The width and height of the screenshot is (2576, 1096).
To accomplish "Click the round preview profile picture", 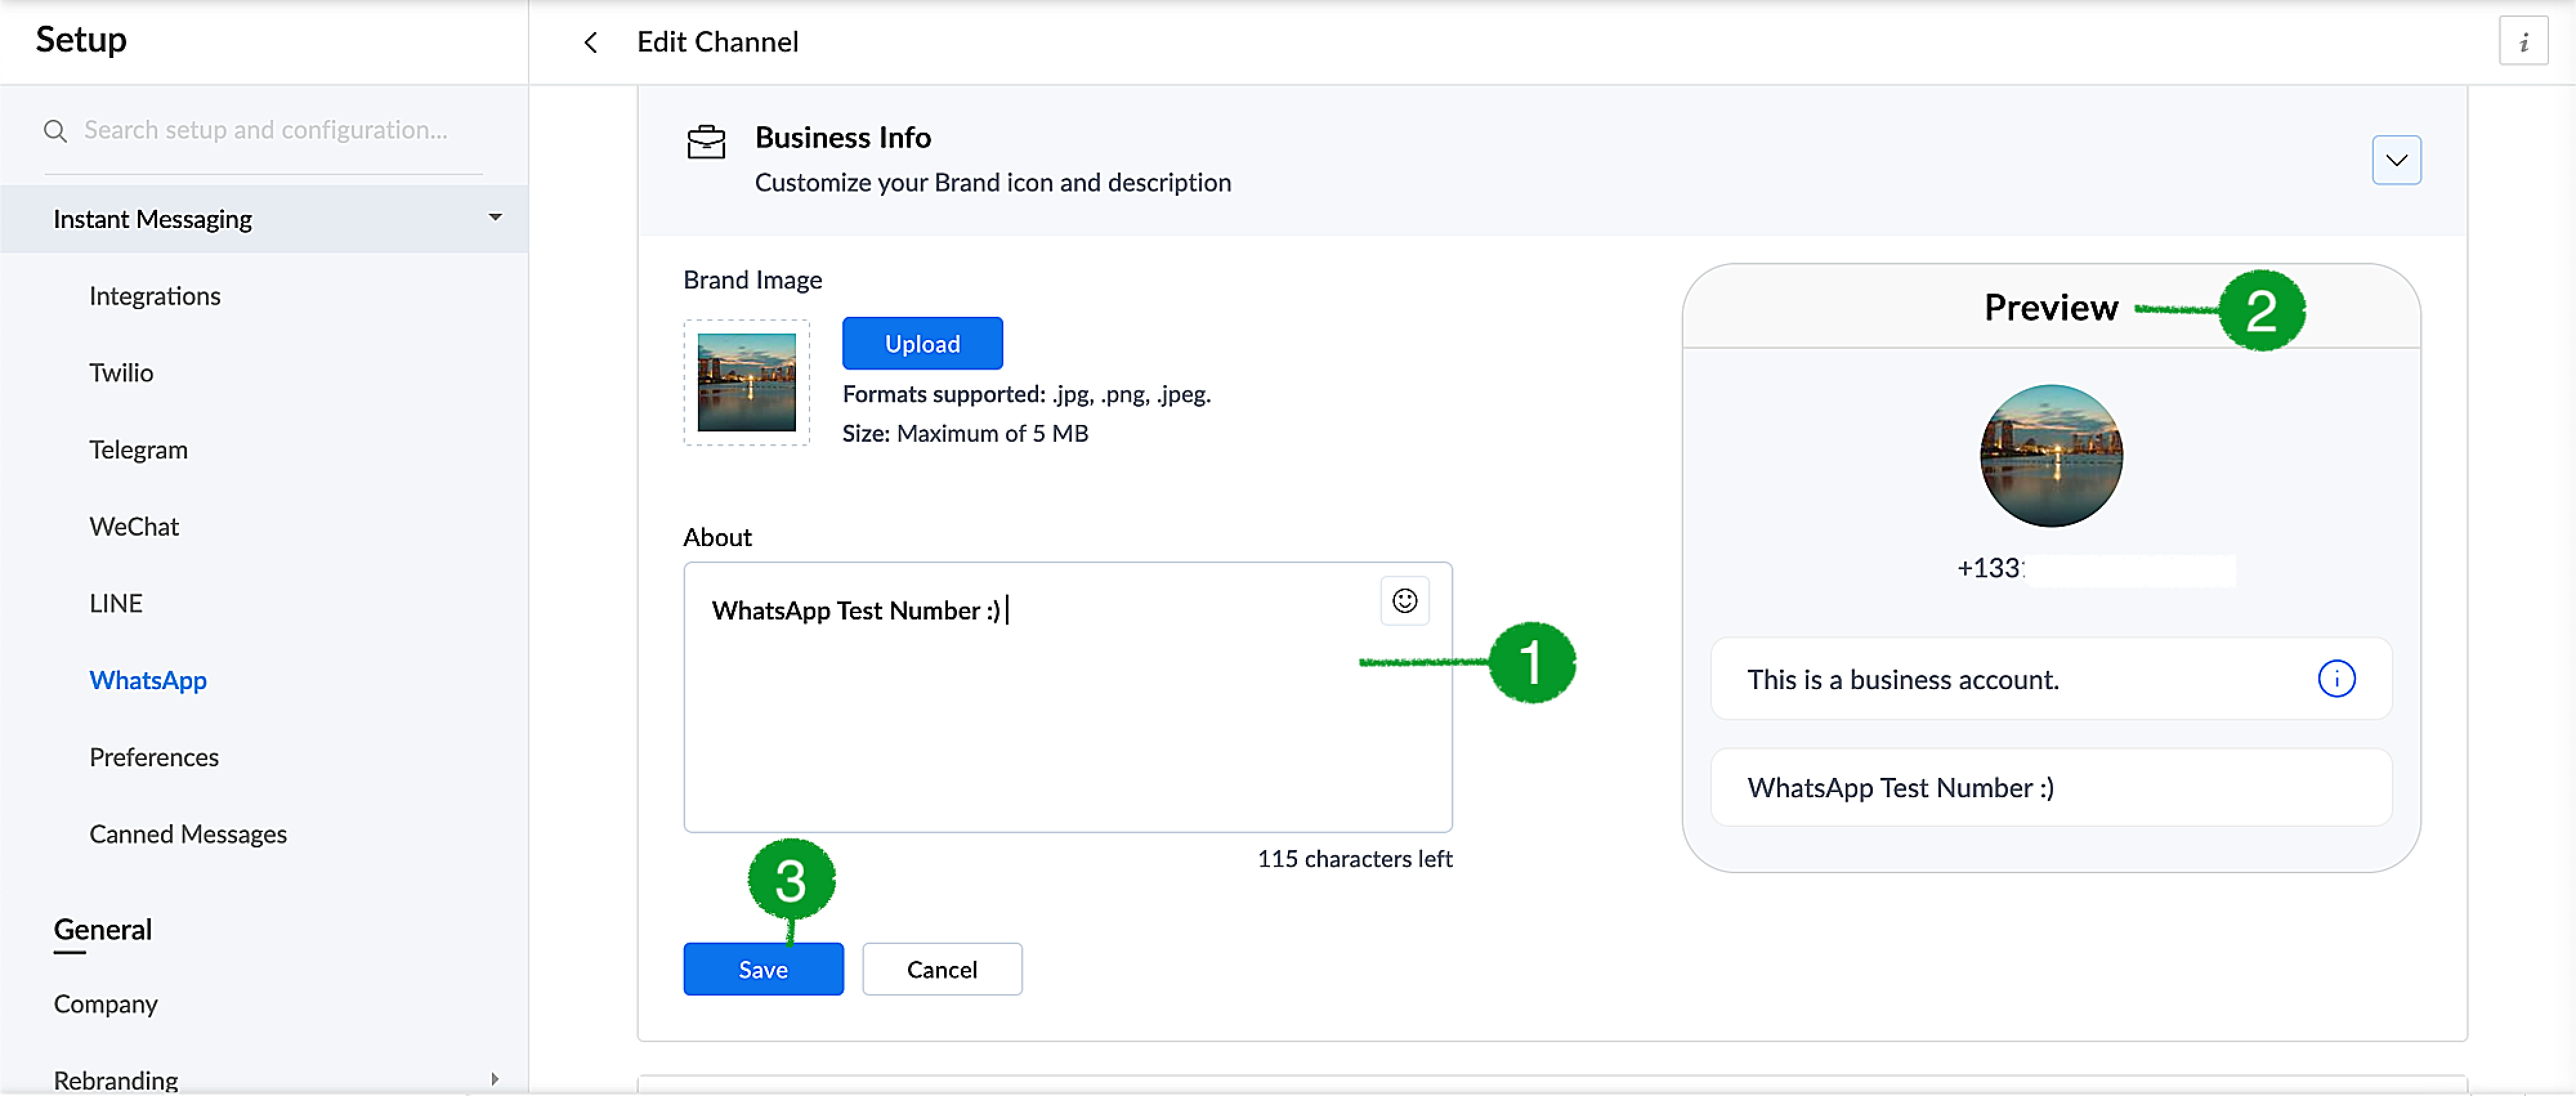I will 2050,456.
